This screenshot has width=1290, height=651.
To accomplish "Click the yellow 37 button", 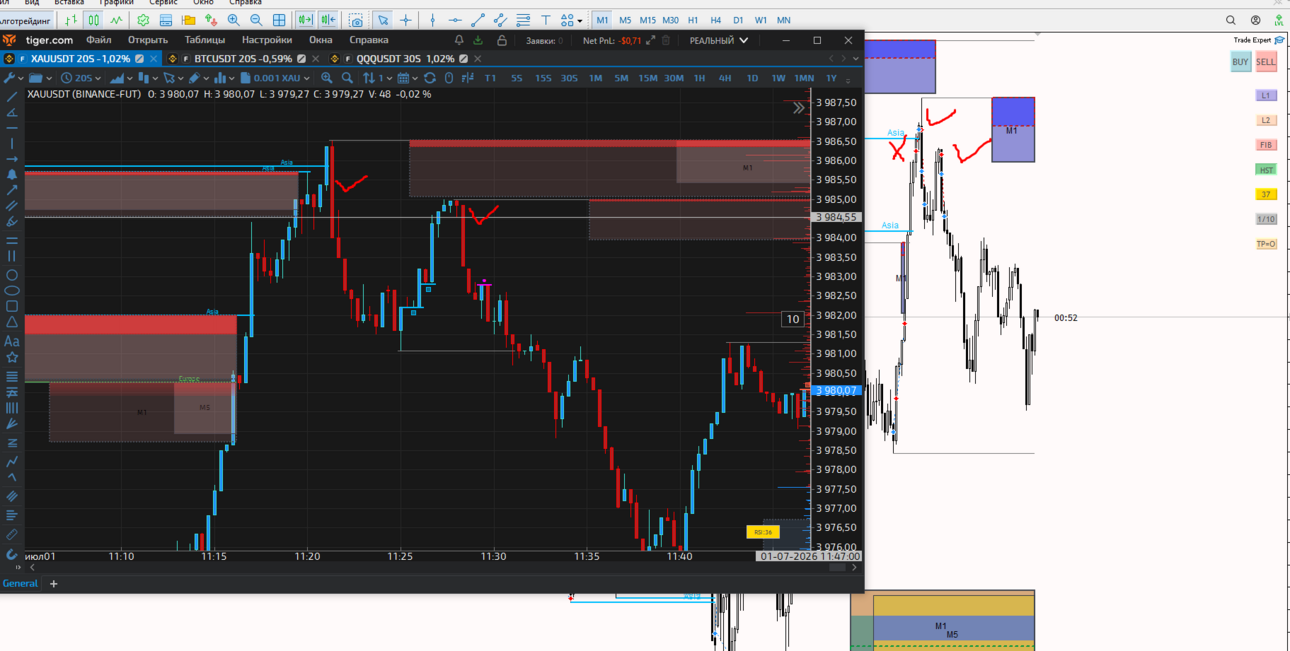I will [x=1266, y=194].
